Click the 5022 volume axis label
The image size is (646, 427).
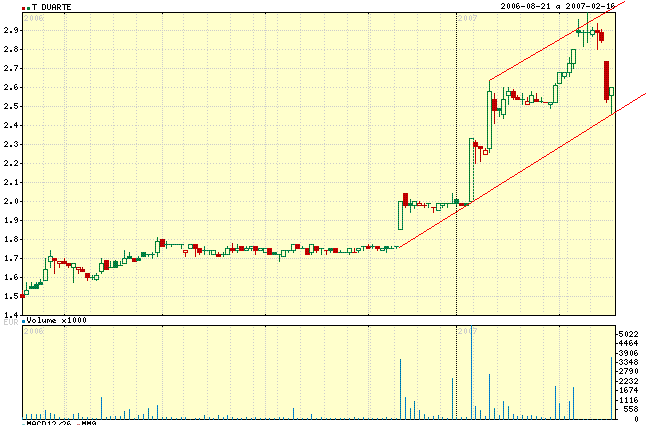628,334
